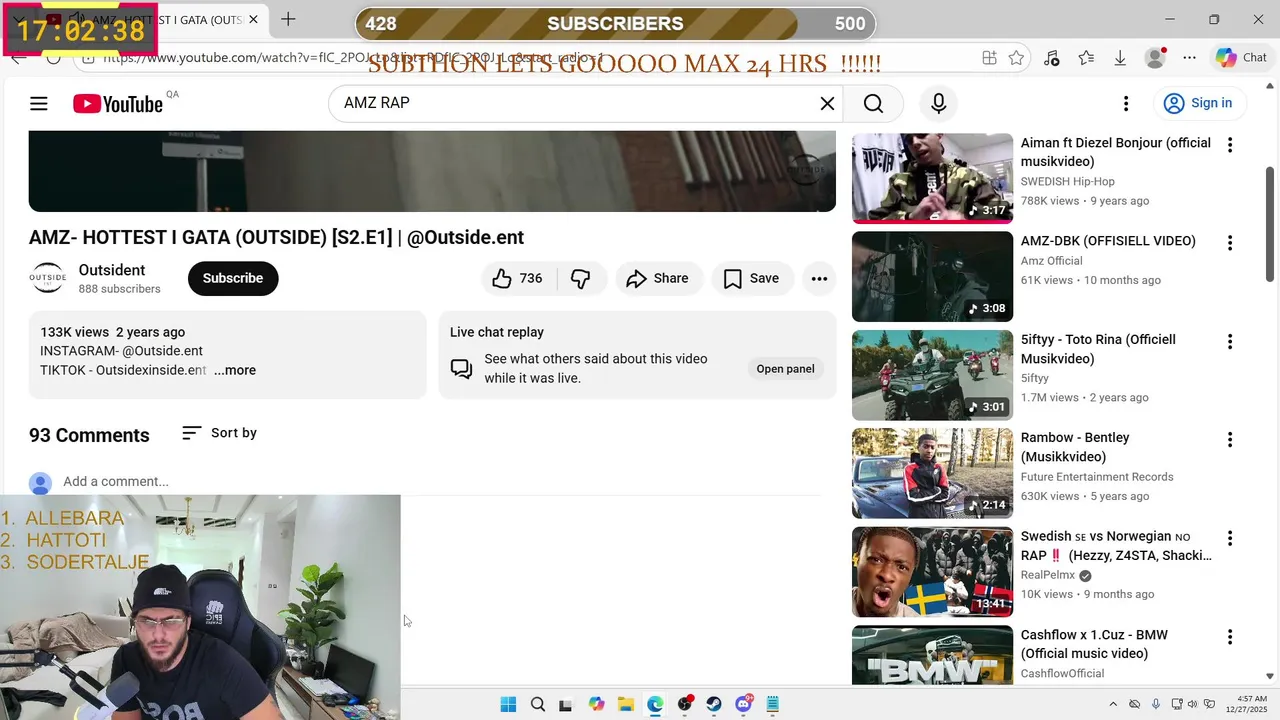
Task: Click the Outsident channel name
Action: point(112,270)
